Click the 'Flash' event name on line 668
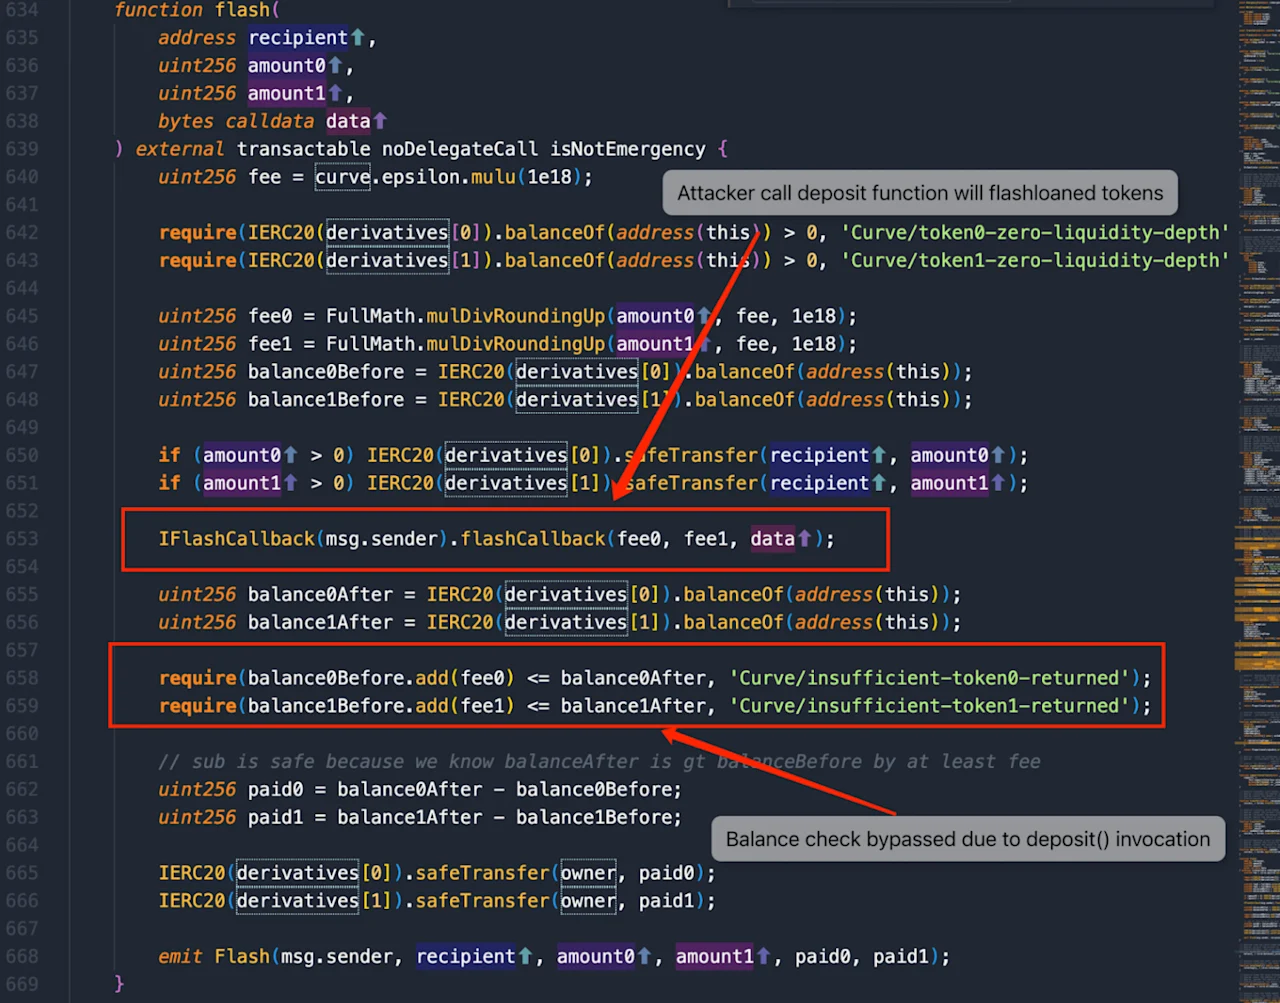Image resolution: width=1280 pixels, height=1003 pixels. 242,957
